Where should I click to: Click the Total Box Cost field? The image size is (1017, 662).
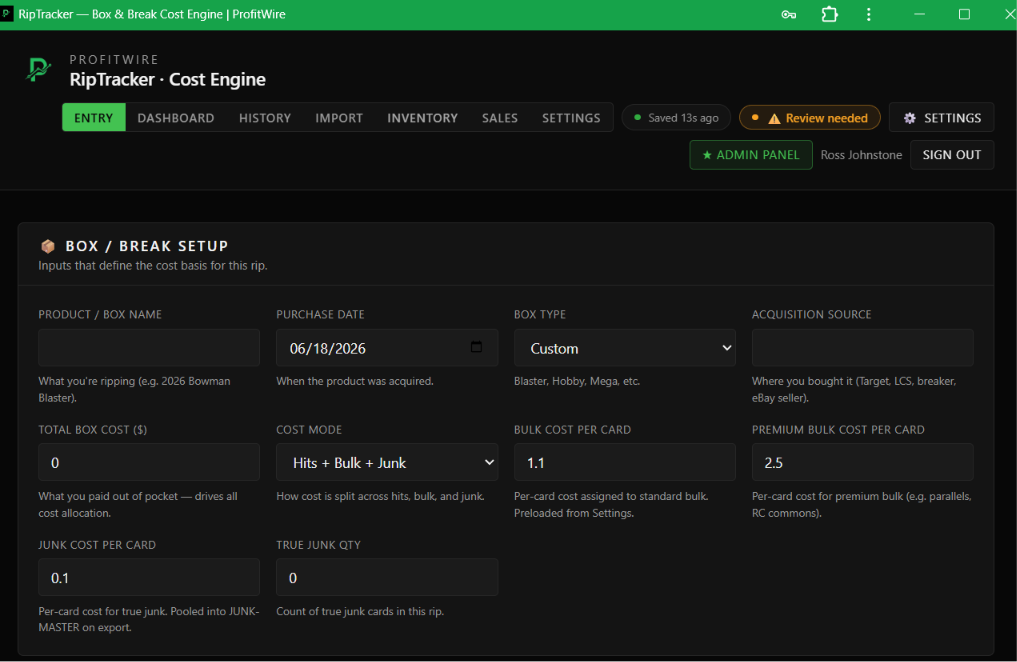pyautogui.click(x=149, y=462)
